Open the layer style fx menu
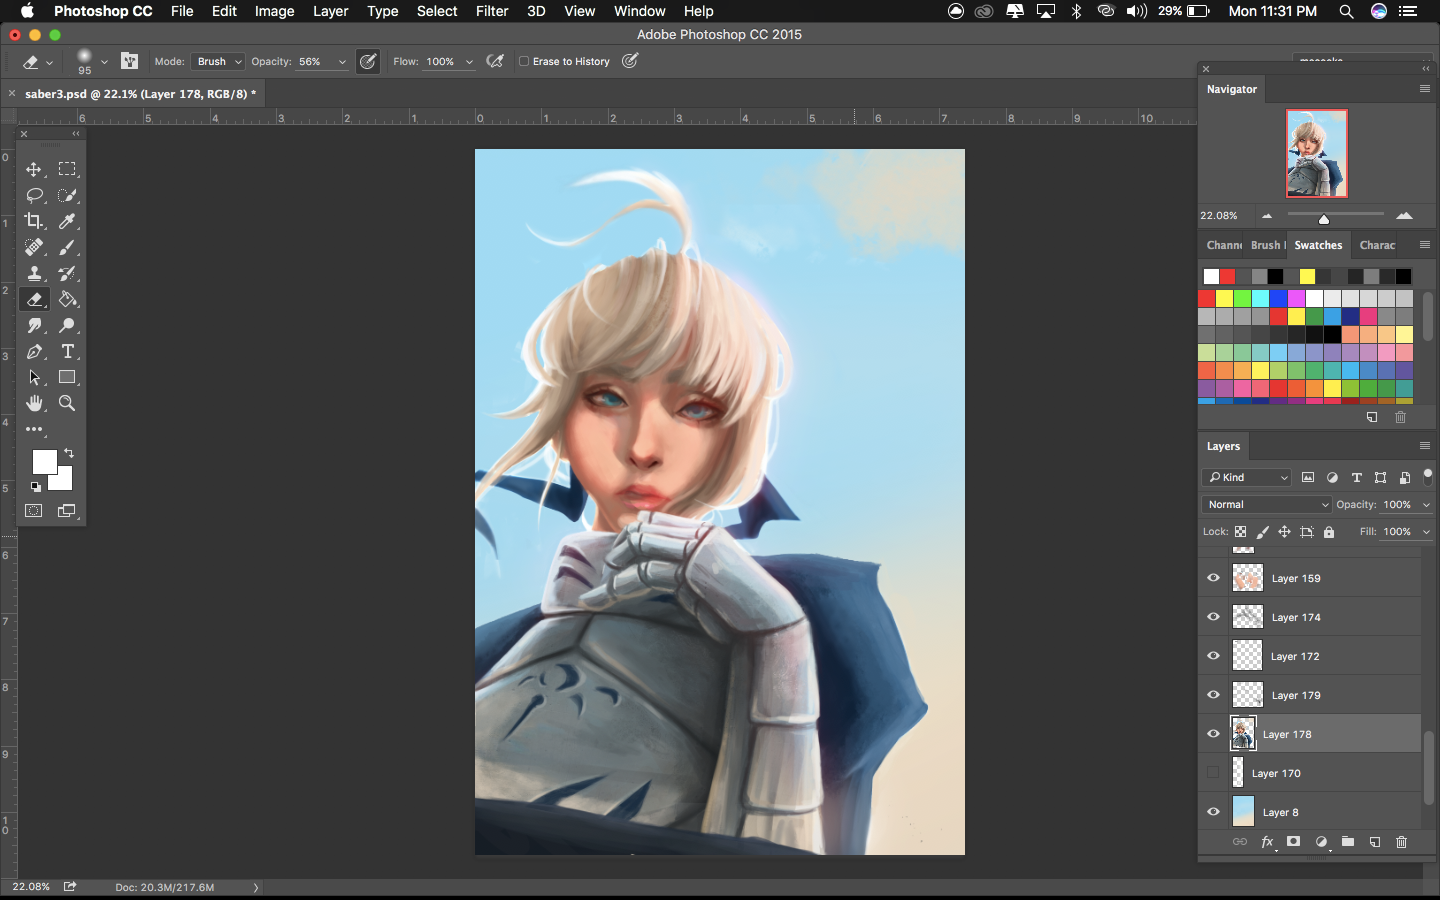The image size is (1440, 900). 1267,842
